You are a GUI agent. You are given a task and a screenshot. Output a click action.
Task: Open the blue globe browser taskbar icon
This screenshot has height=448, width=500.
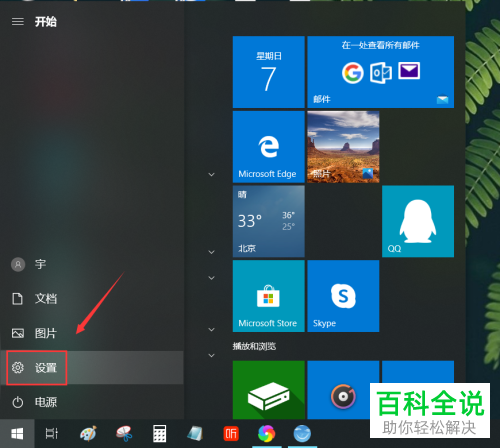pos(302,434)
